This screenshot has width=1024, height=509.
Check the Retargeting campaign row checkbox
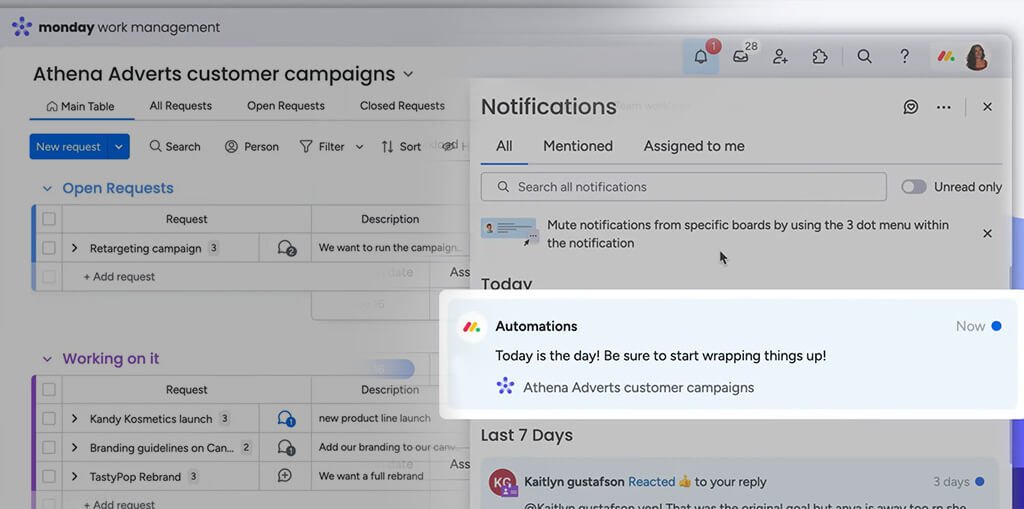coord(49,248)
